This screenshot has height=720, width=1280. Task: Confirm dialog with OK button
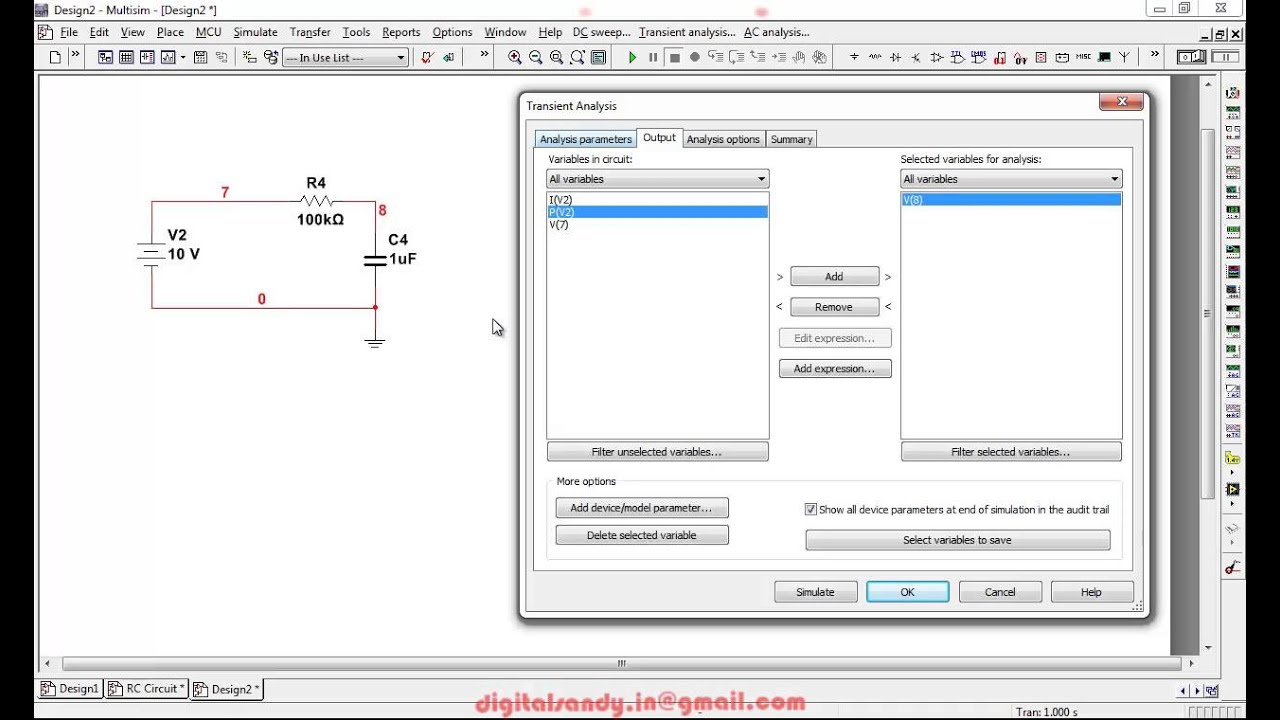pyautogui.click(x=907, y=592)
